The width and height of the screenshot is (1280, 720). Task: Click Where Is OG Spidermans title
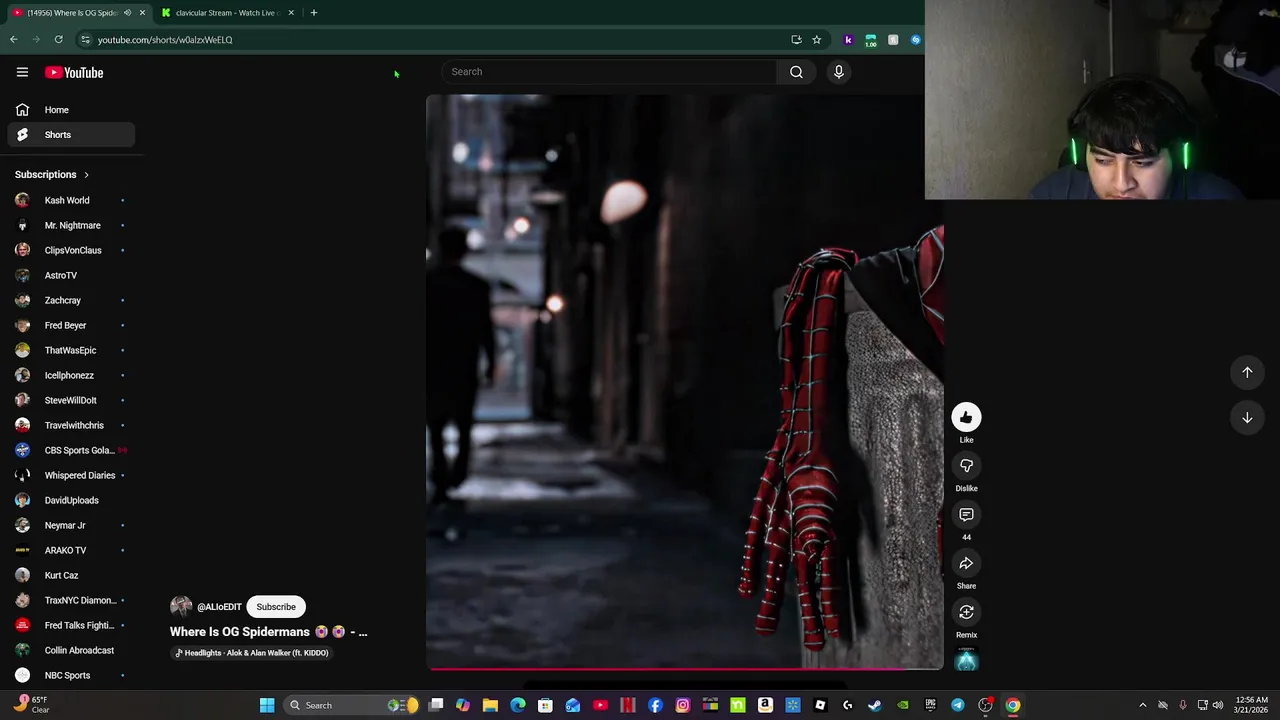pos(268,632)
